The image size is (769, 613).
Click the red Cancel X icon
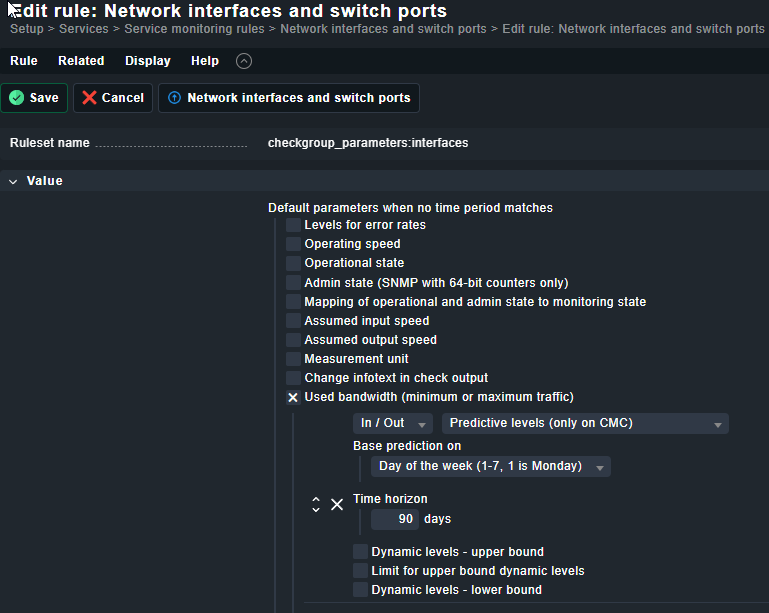point(90,98)
